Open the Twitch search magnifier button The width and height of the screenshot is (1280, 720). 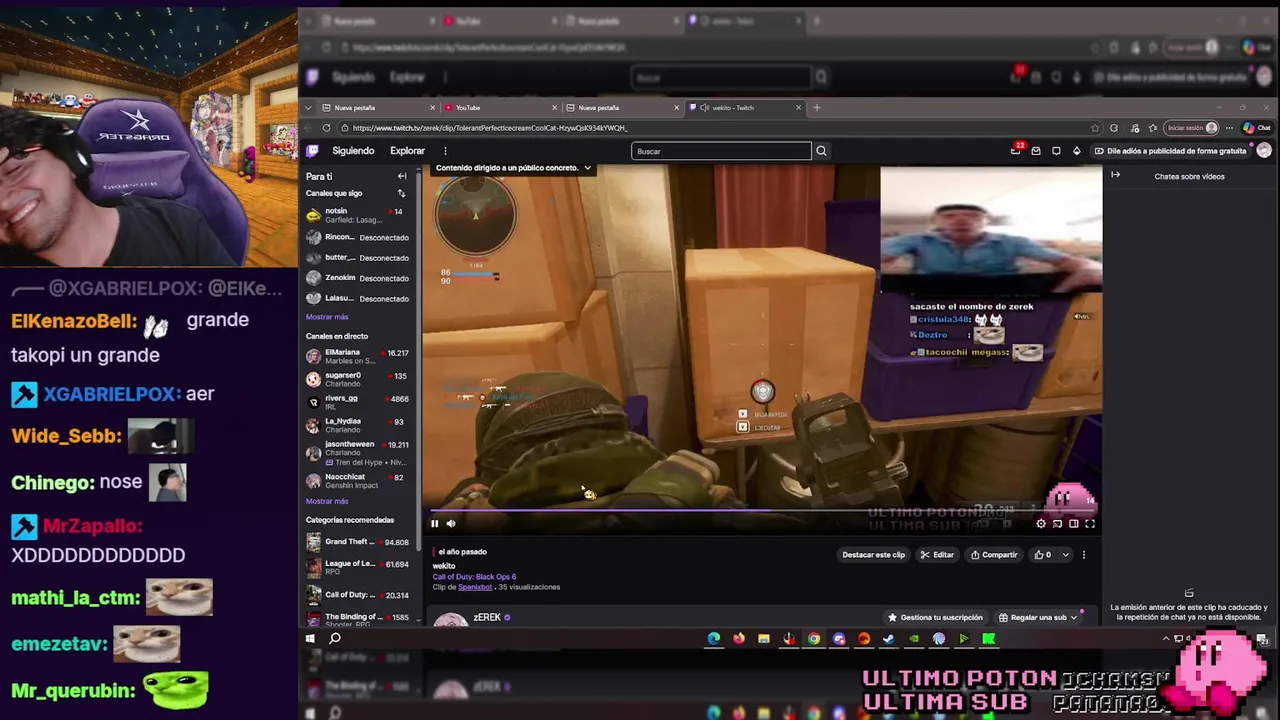pos(821,151)
